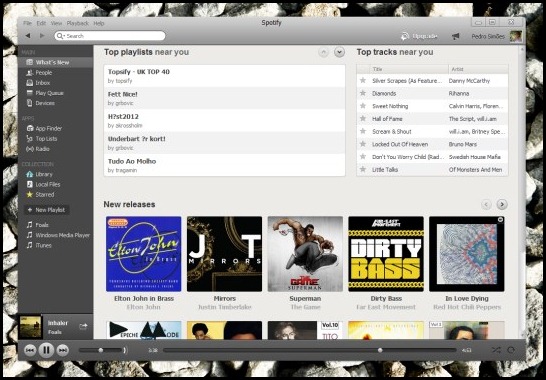Go forward with the right navigation arrow

tap(42, 36)
